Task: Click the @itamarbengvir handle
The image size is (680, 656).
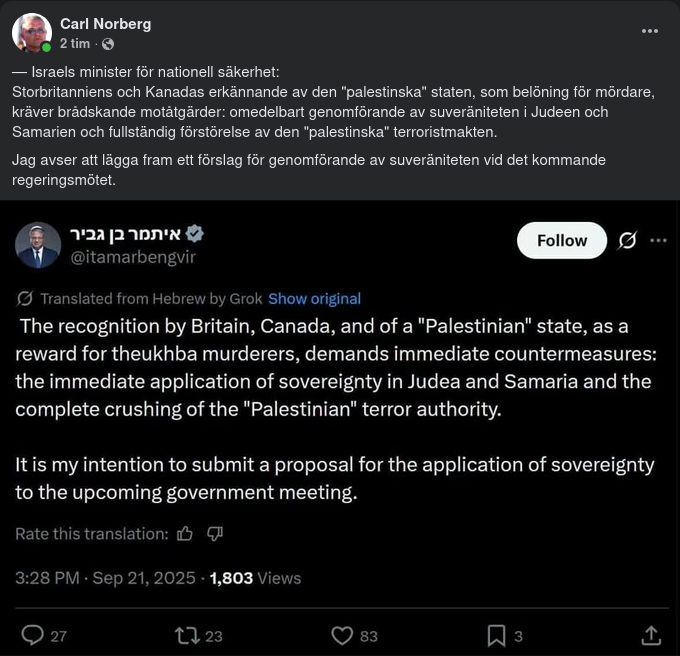Action: click(x=132, y=257)
